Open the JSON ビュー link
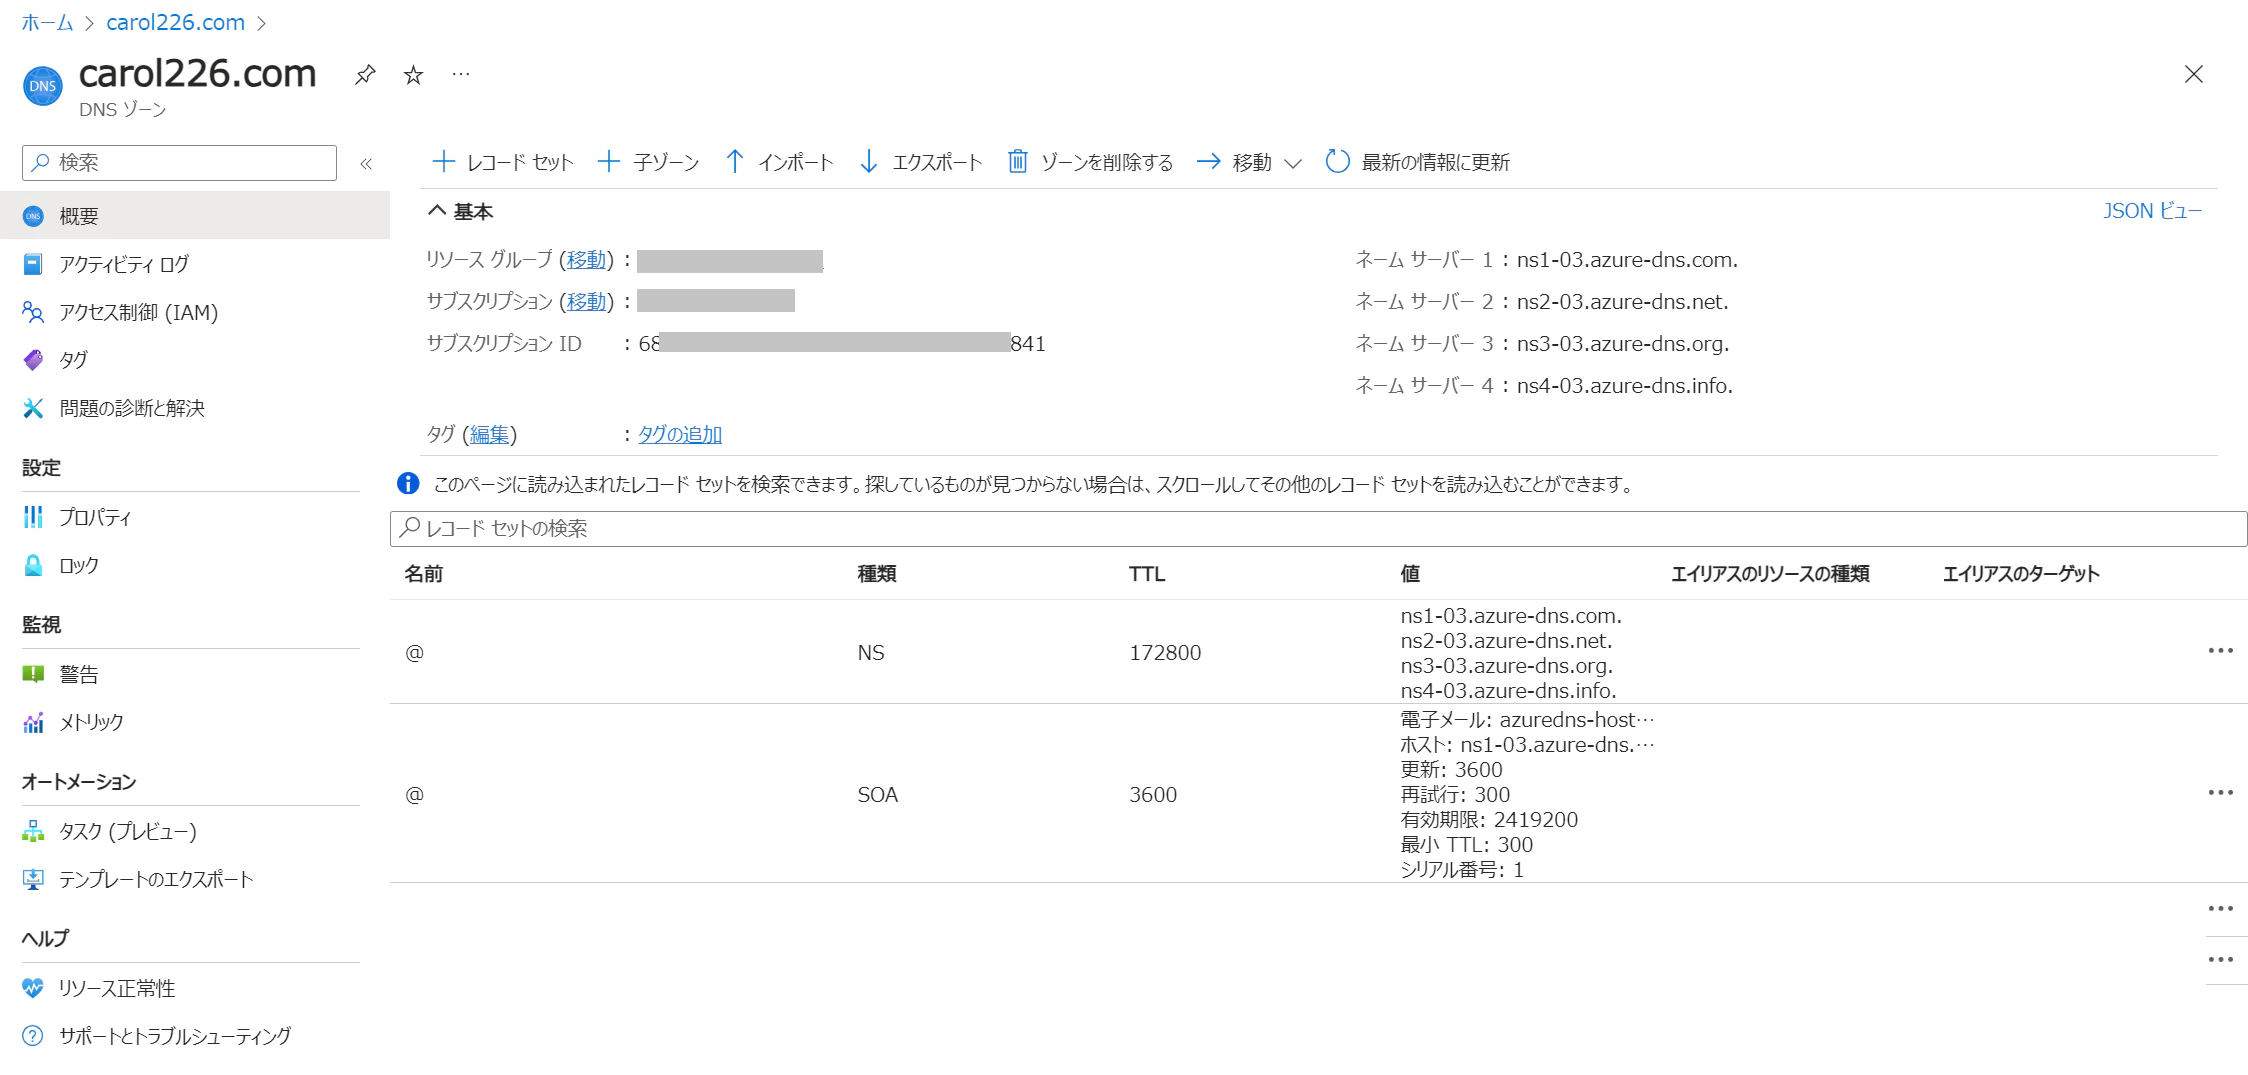Viewport: 2248px width, 1075px height. coord(2152,211)
